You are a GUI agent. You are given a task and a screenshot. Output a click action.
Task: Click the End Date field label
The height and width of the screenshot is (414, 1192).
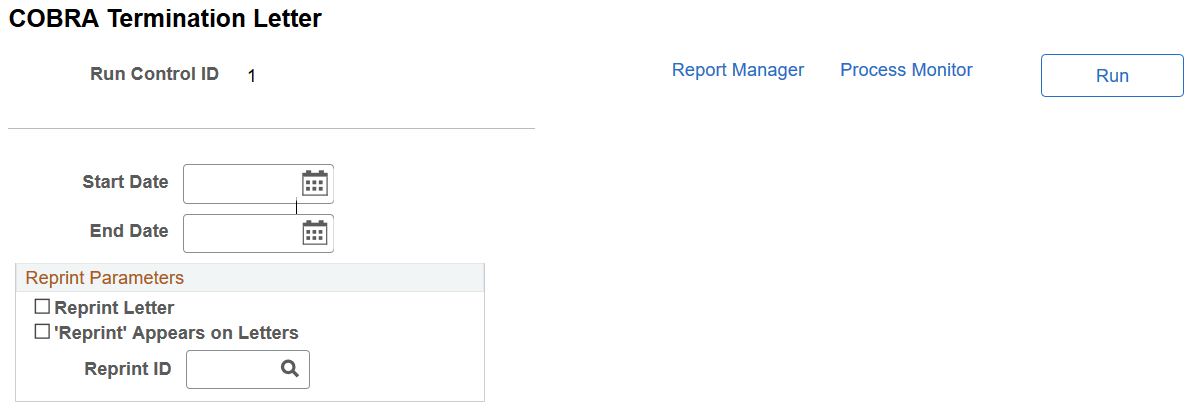click(129, 231)
